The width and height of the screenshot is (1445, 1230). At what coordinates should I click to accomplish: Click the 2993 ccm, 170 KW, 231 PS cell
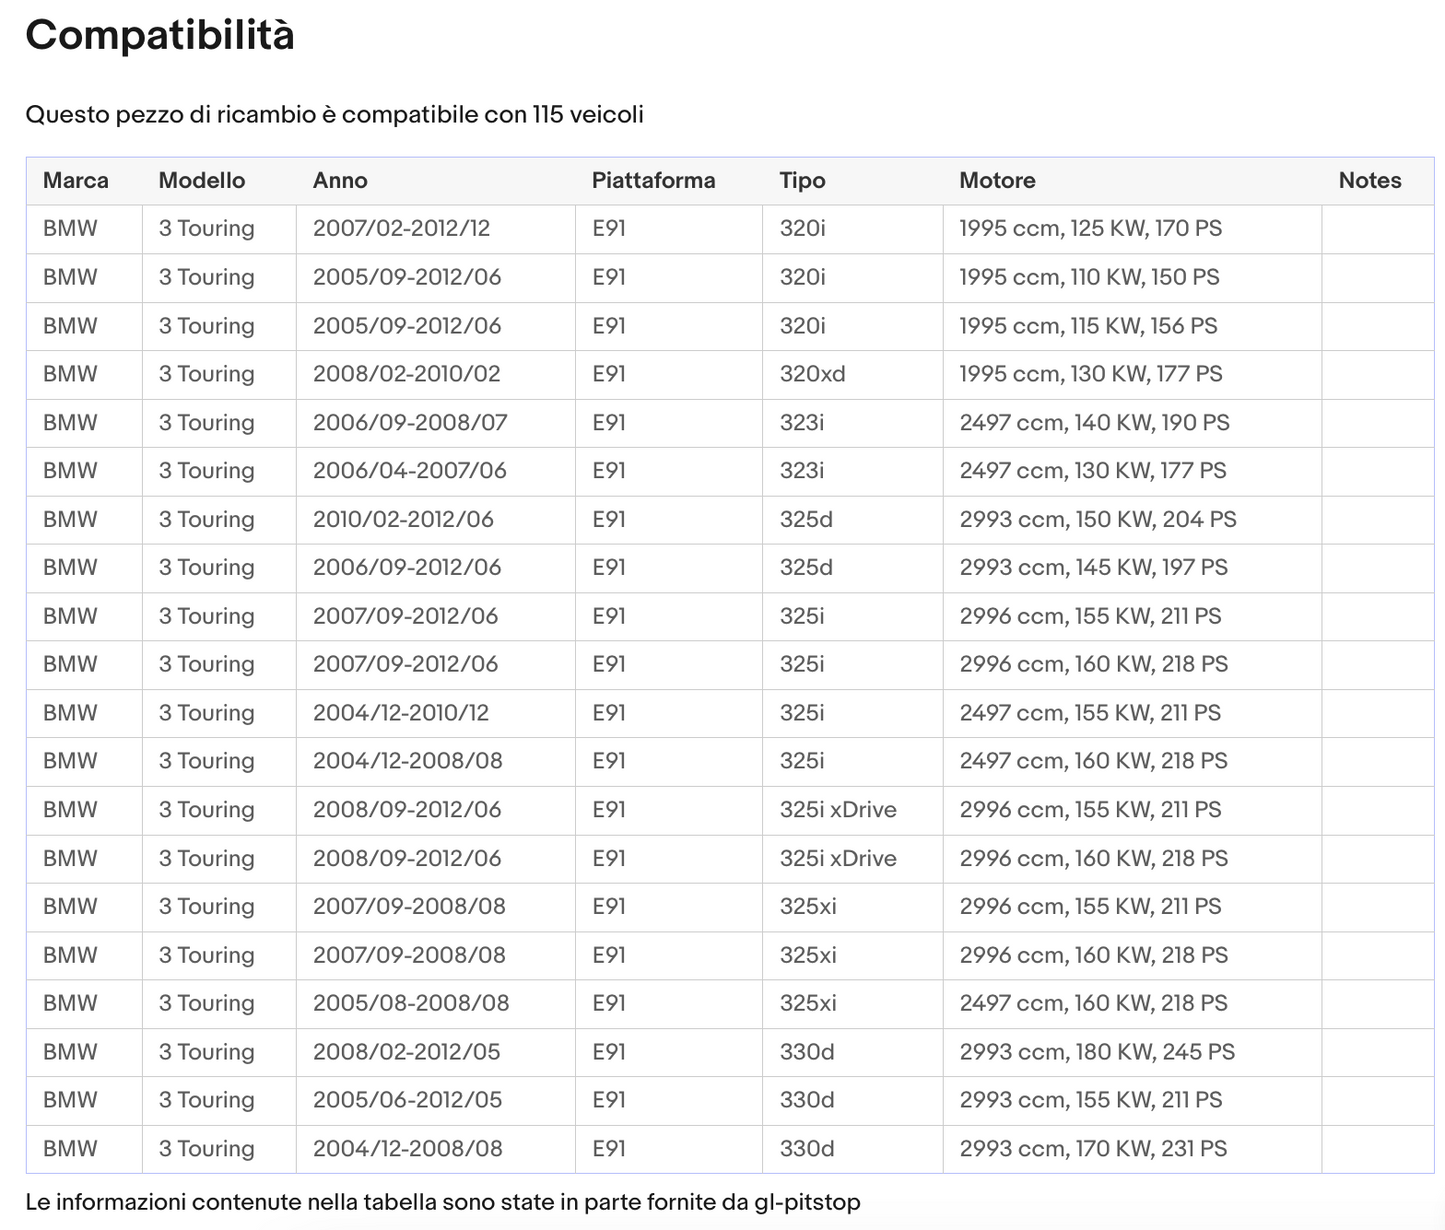coord(1132,1149)
